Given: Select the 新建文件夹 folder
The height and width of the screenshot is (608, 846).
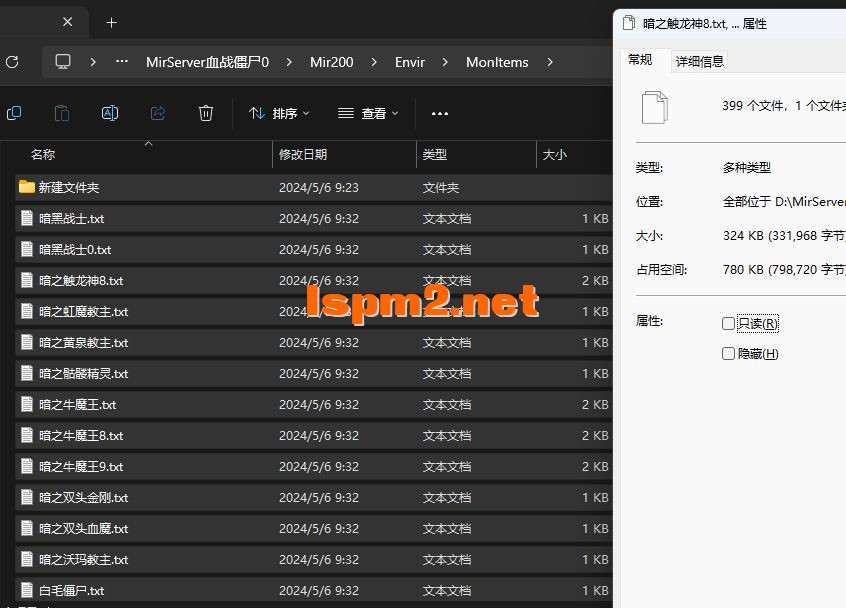Looking at the screenshot, I should point(313,187).
